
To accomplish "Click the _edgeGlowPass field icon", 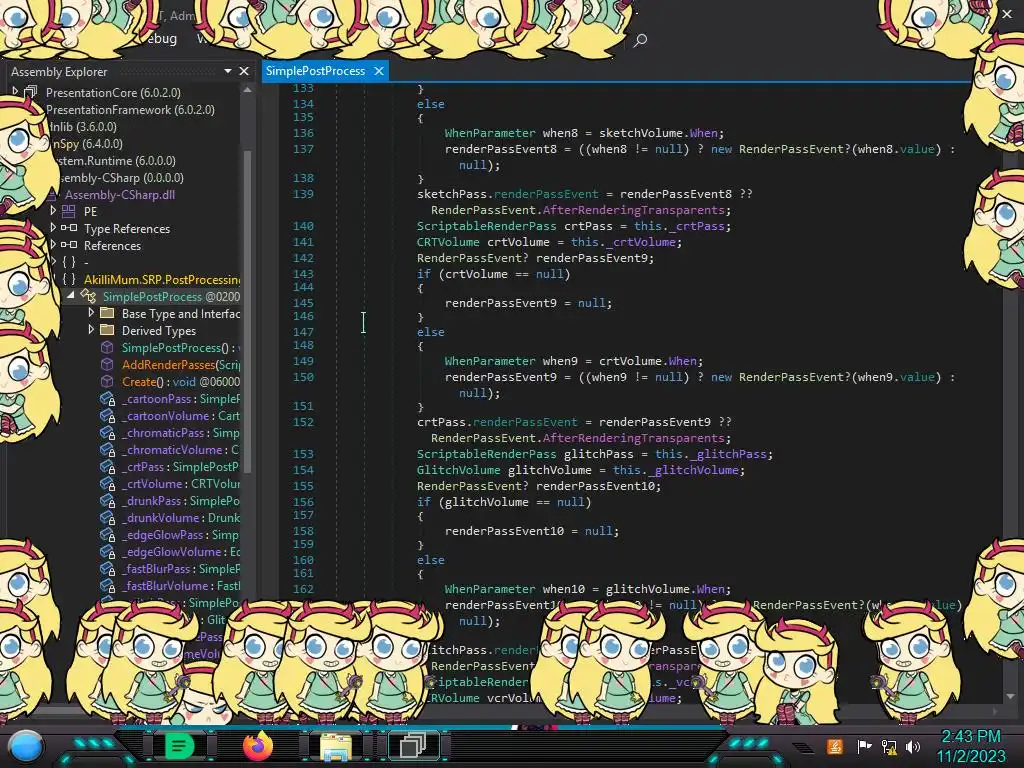I will (108, 535).
